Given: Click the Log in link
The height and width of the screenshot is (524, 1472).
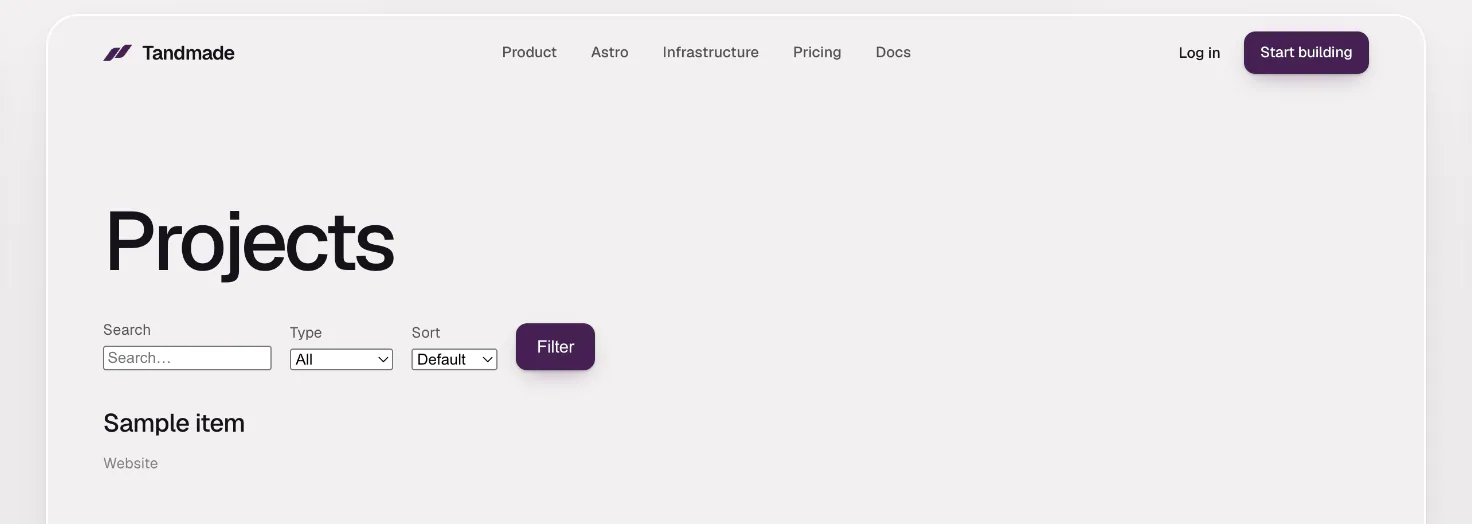Looking at the screenshot, I should point(1199,53).
